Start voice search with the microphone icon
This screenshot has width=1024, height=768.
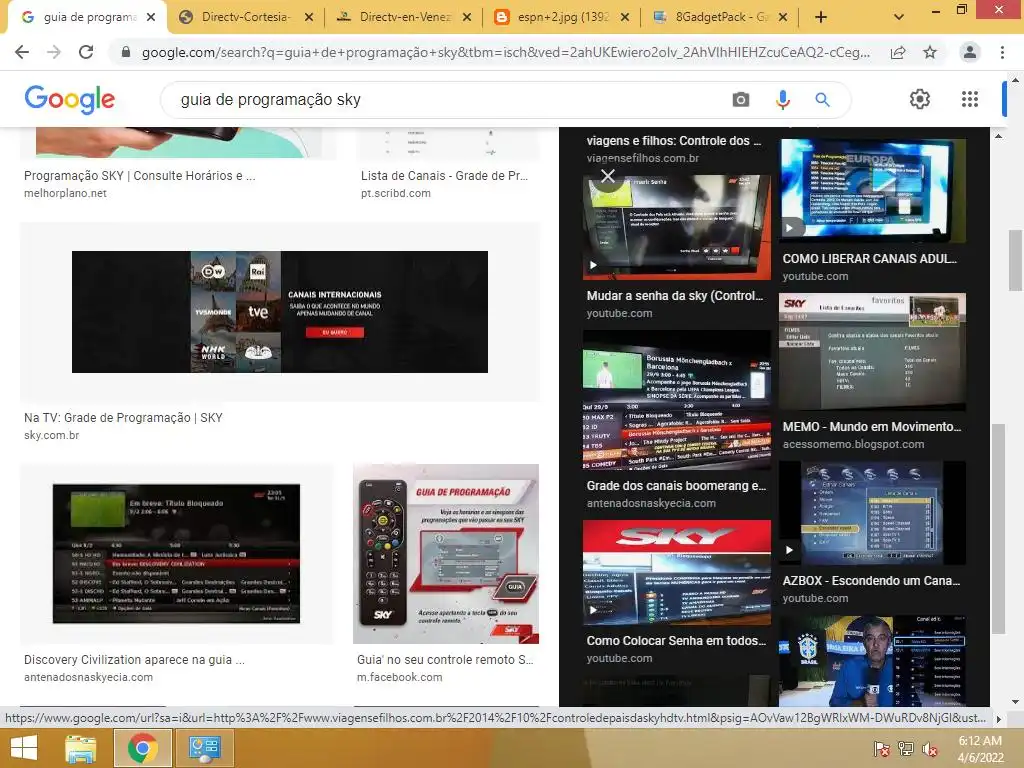782,99
